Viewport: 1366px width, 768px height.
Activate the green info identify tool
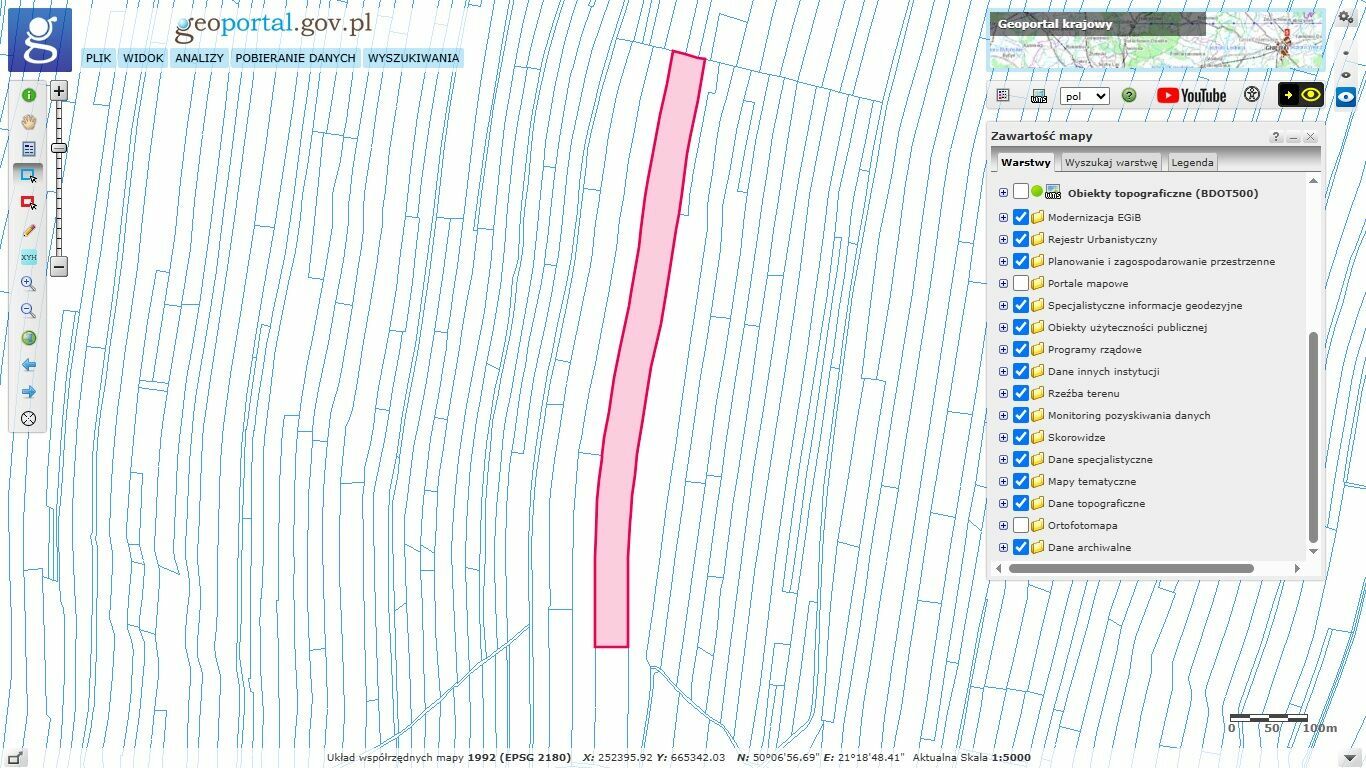pyautogui.click(x=28, y=95)
